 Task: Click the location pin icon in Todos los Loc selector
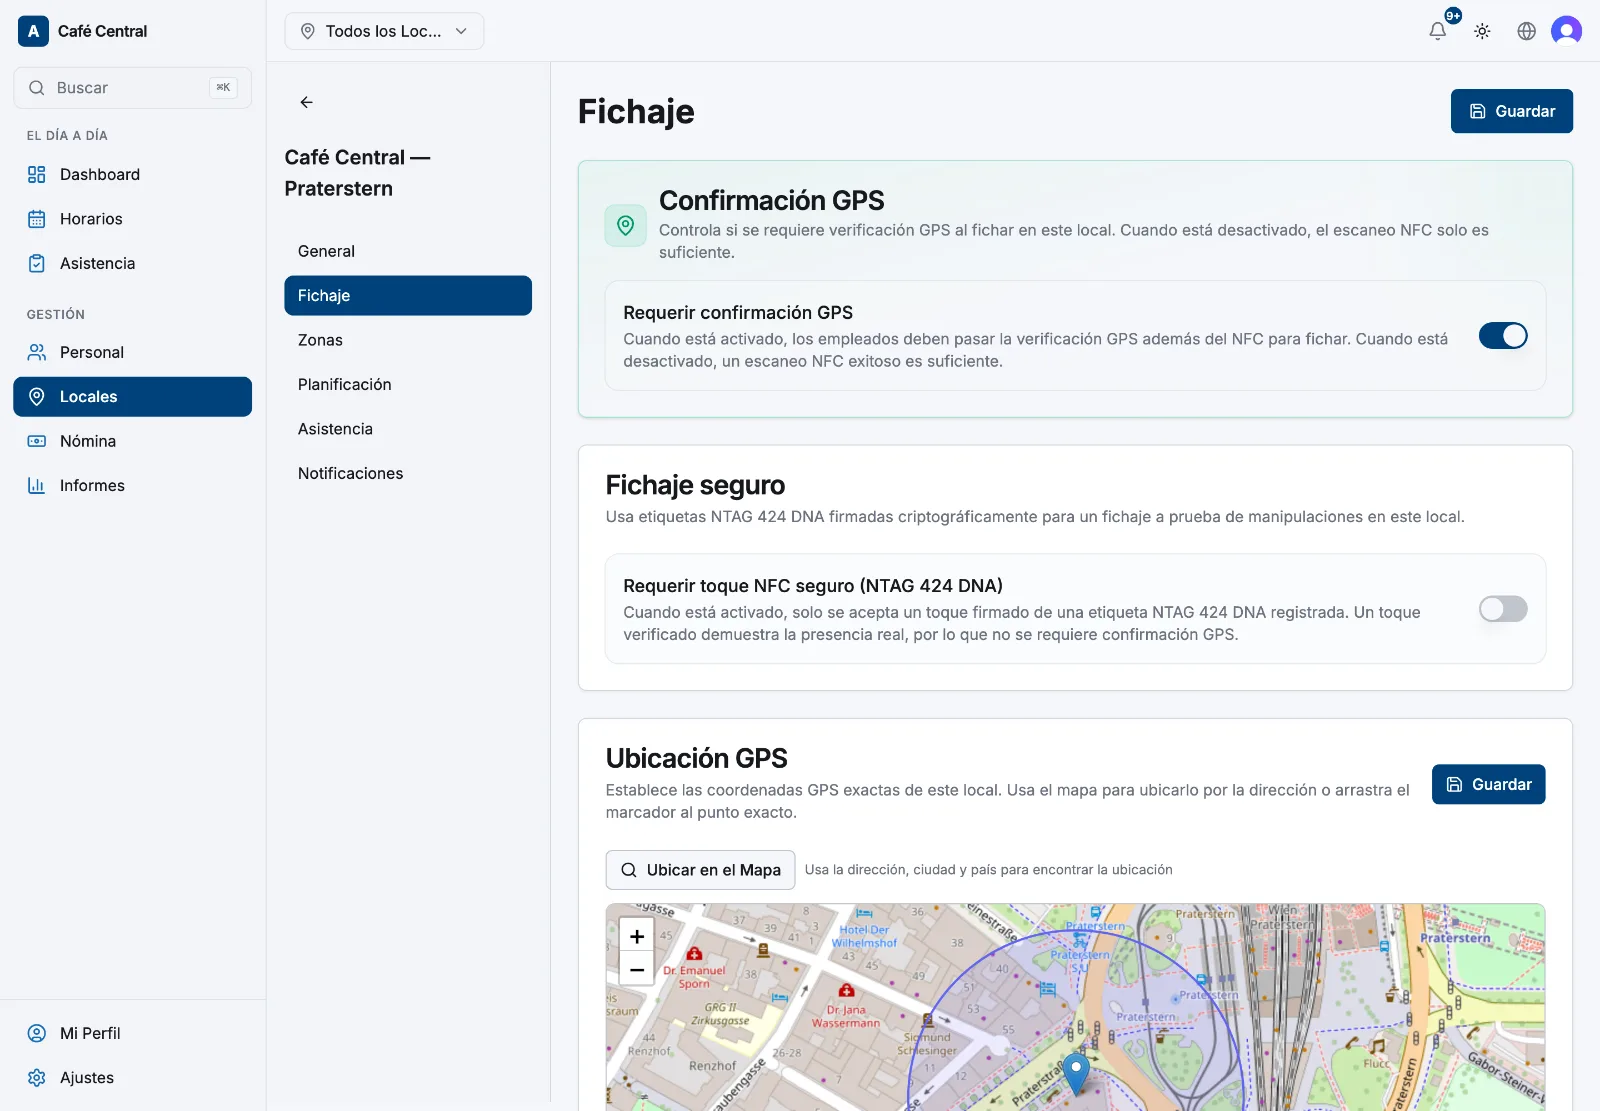308,31
